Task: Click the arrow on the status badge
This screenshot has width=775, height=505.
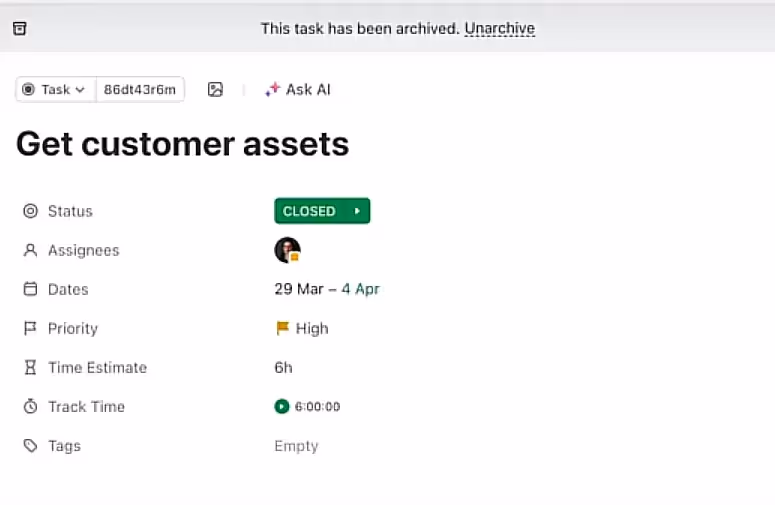Action: [357, 211]
